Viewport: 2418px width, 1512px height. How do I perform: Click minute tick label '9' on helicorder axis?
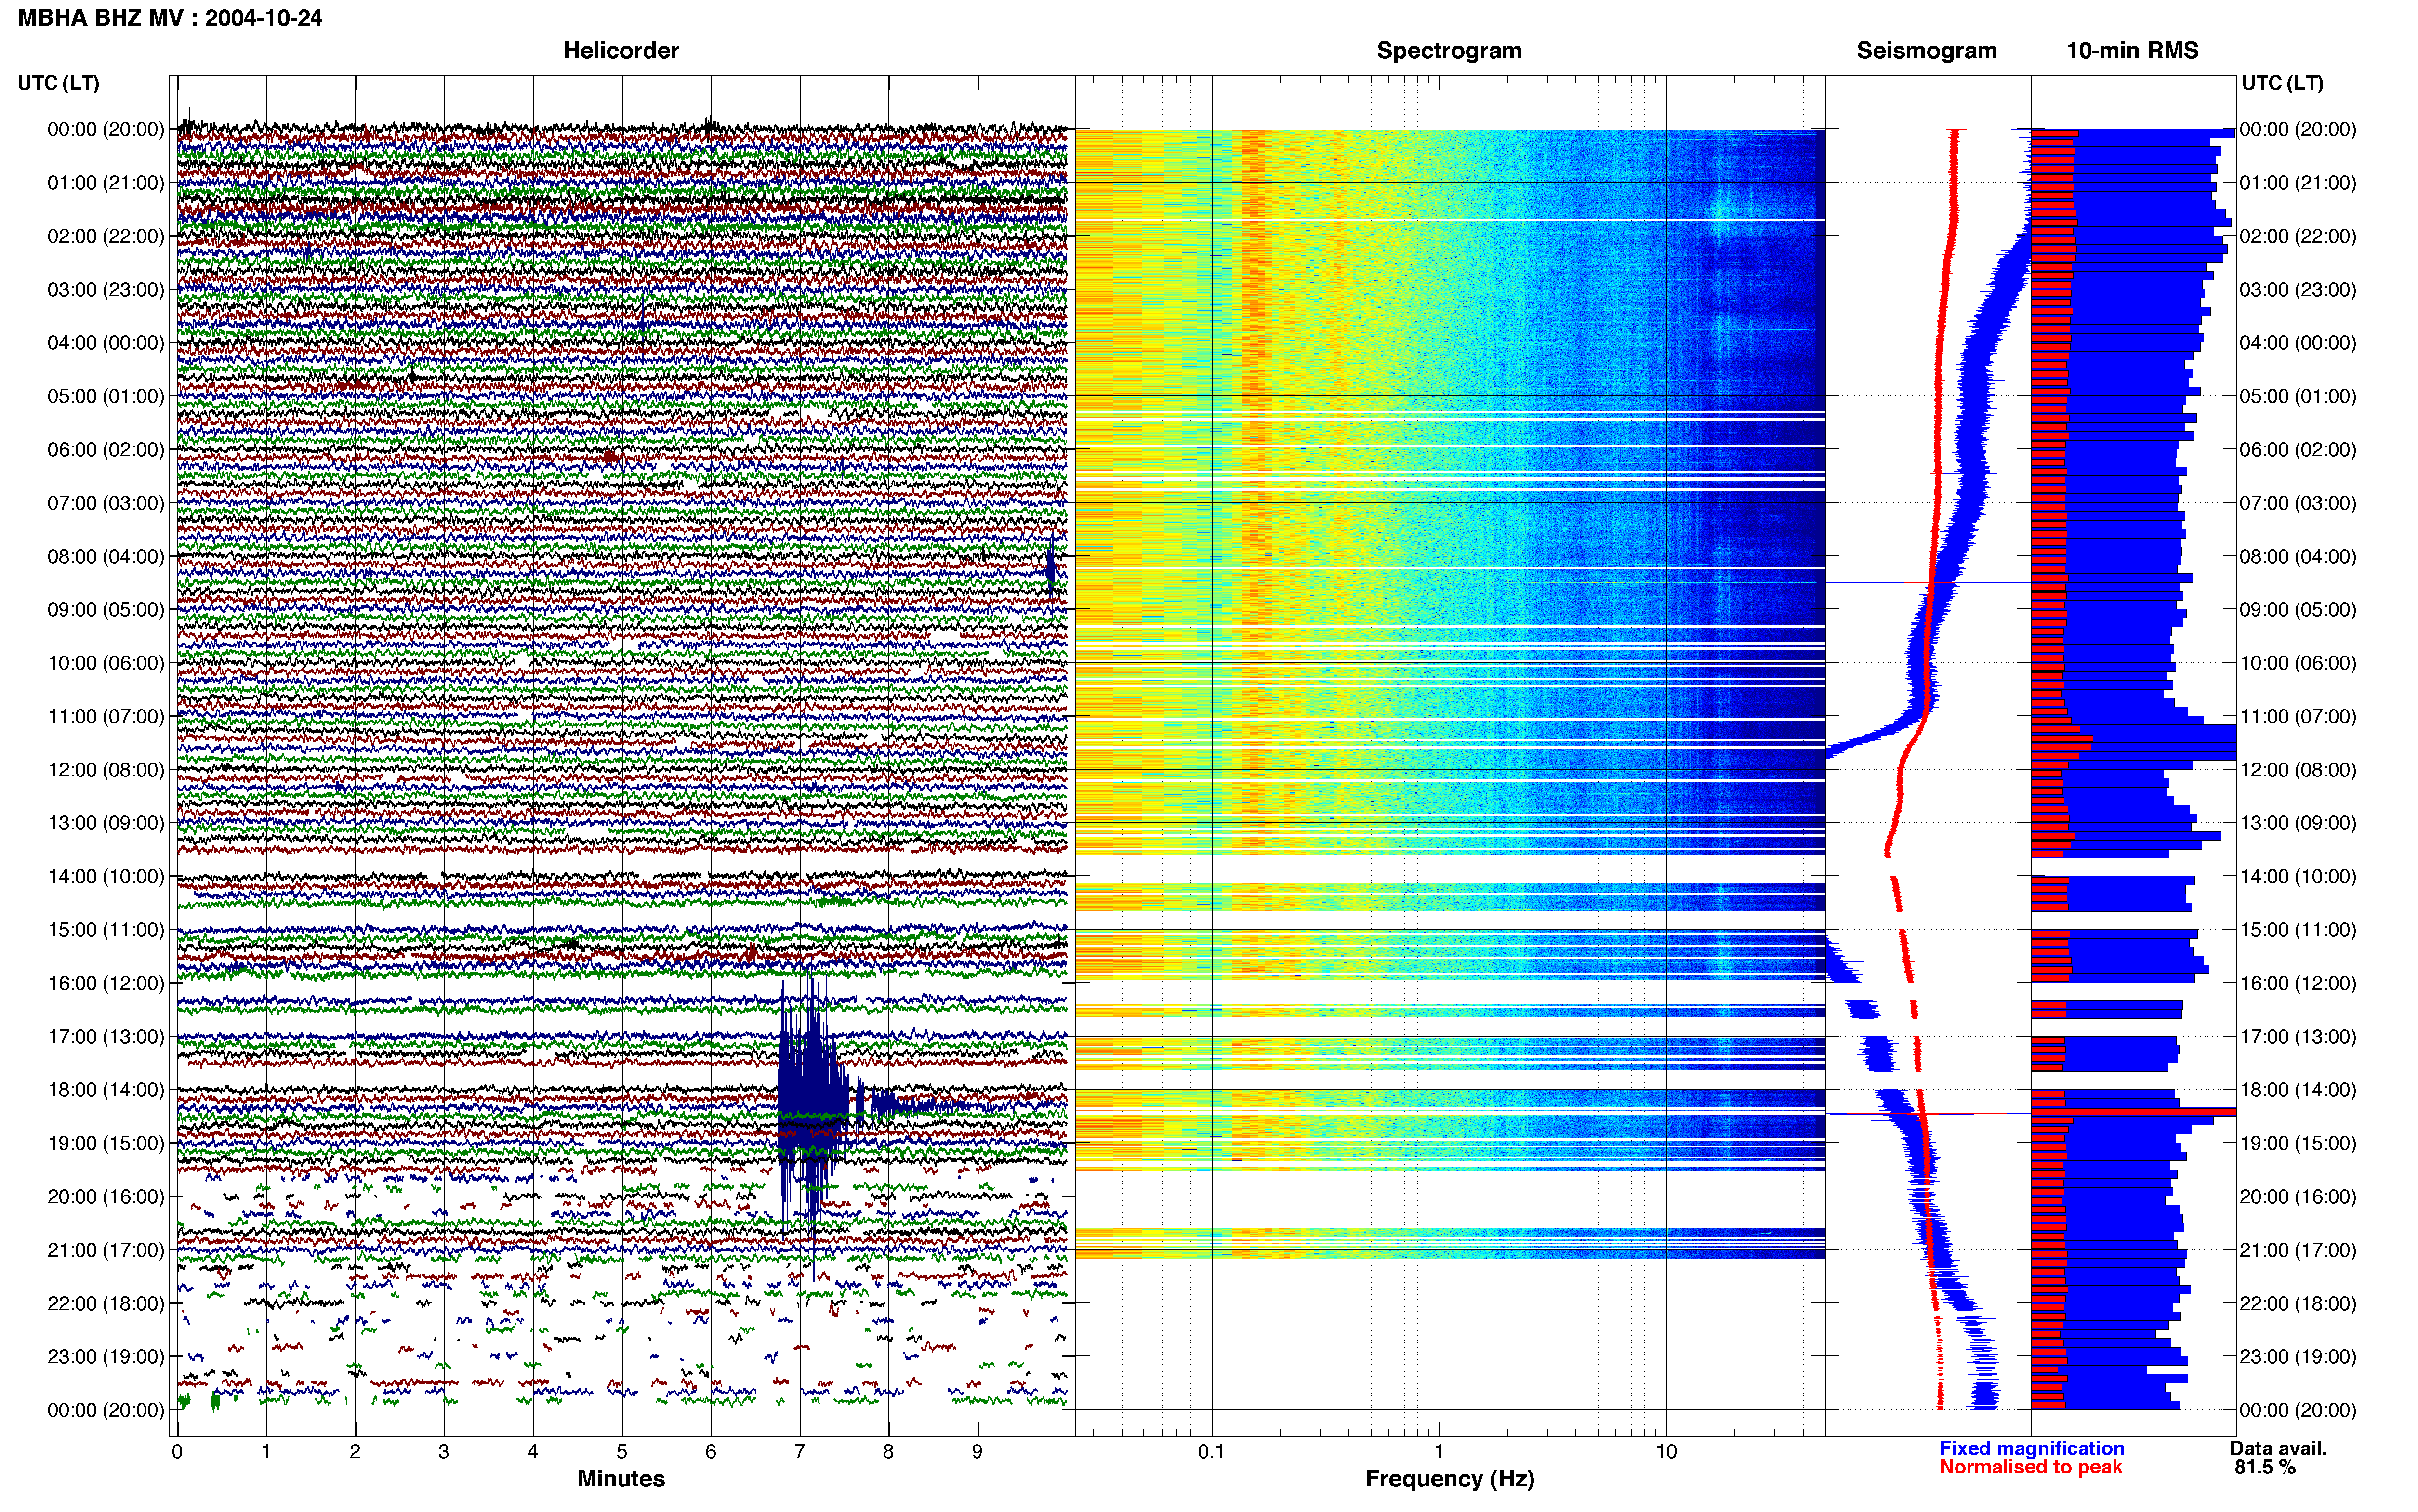pos(977,1451)
